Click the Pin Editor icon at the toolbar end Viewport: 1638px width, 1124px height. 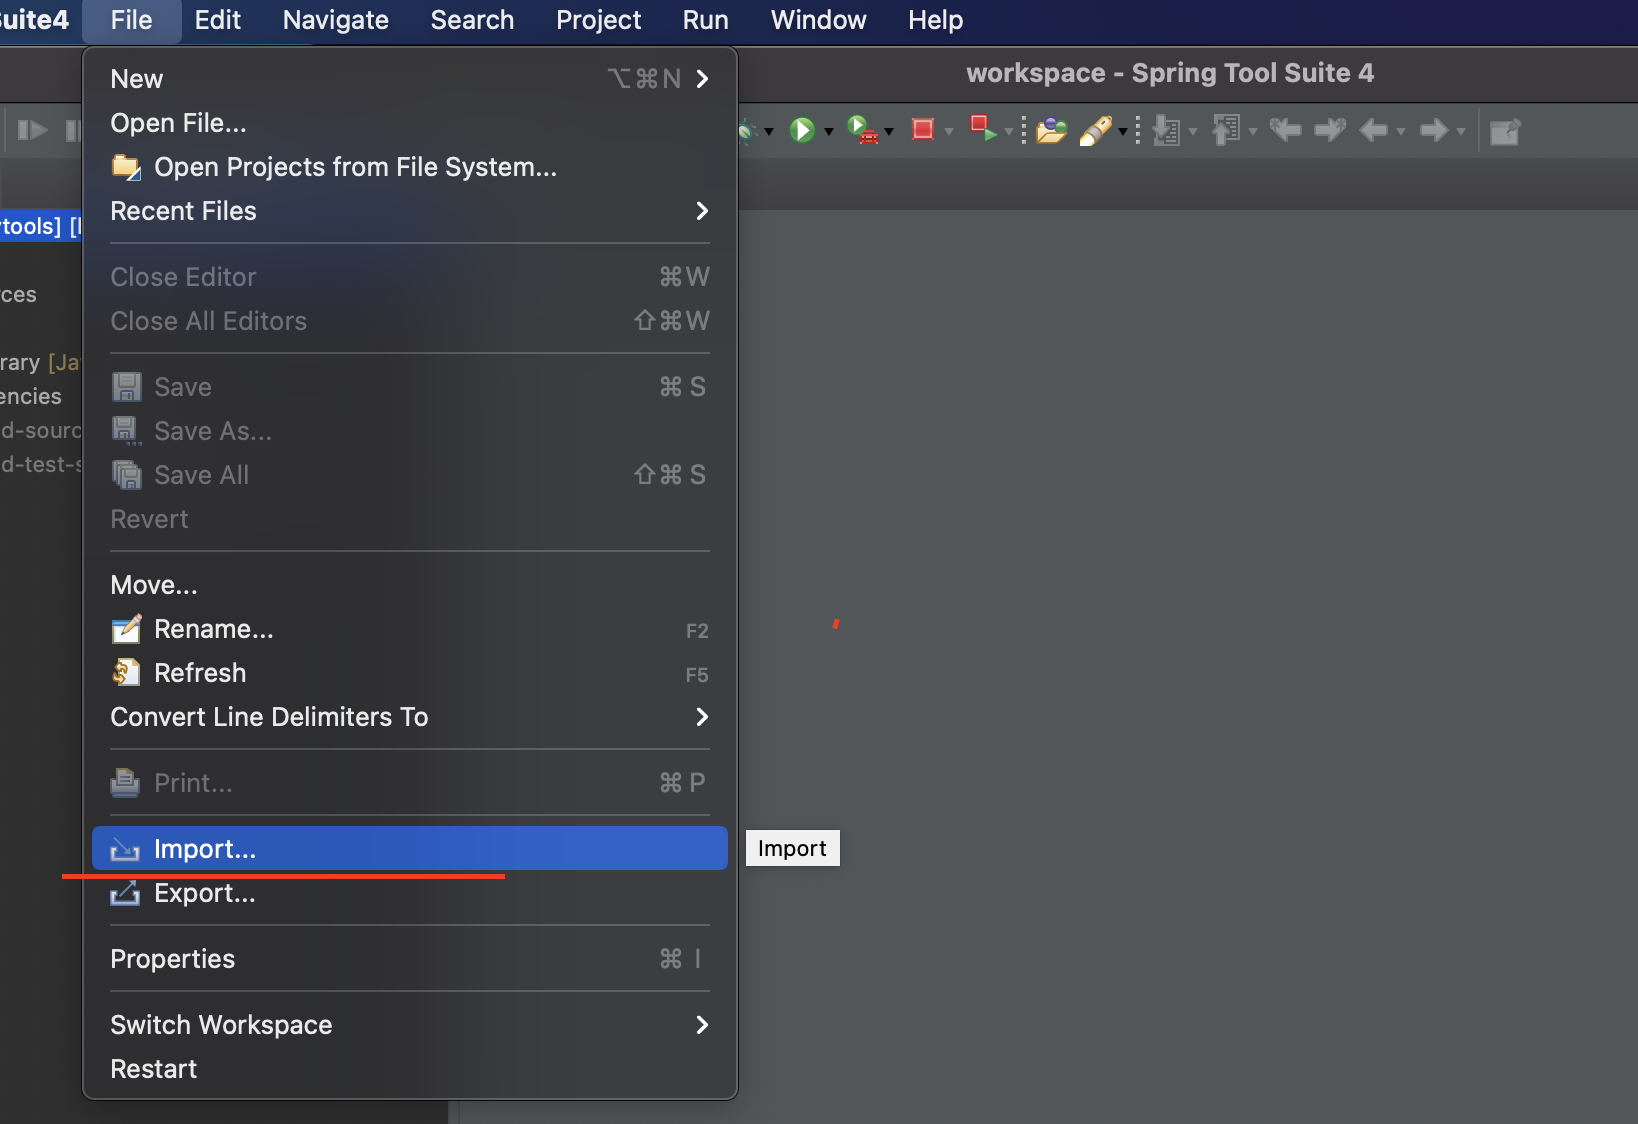[x=1504, y=131]
